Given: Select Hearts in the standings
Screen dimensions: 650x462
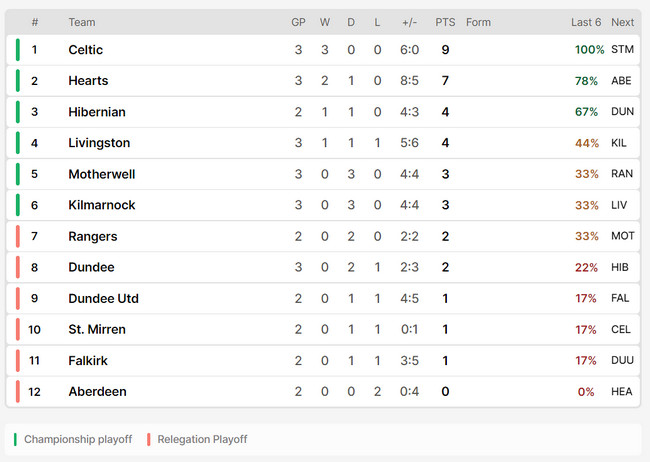Looking at the screenshot, I should (88, 80).
